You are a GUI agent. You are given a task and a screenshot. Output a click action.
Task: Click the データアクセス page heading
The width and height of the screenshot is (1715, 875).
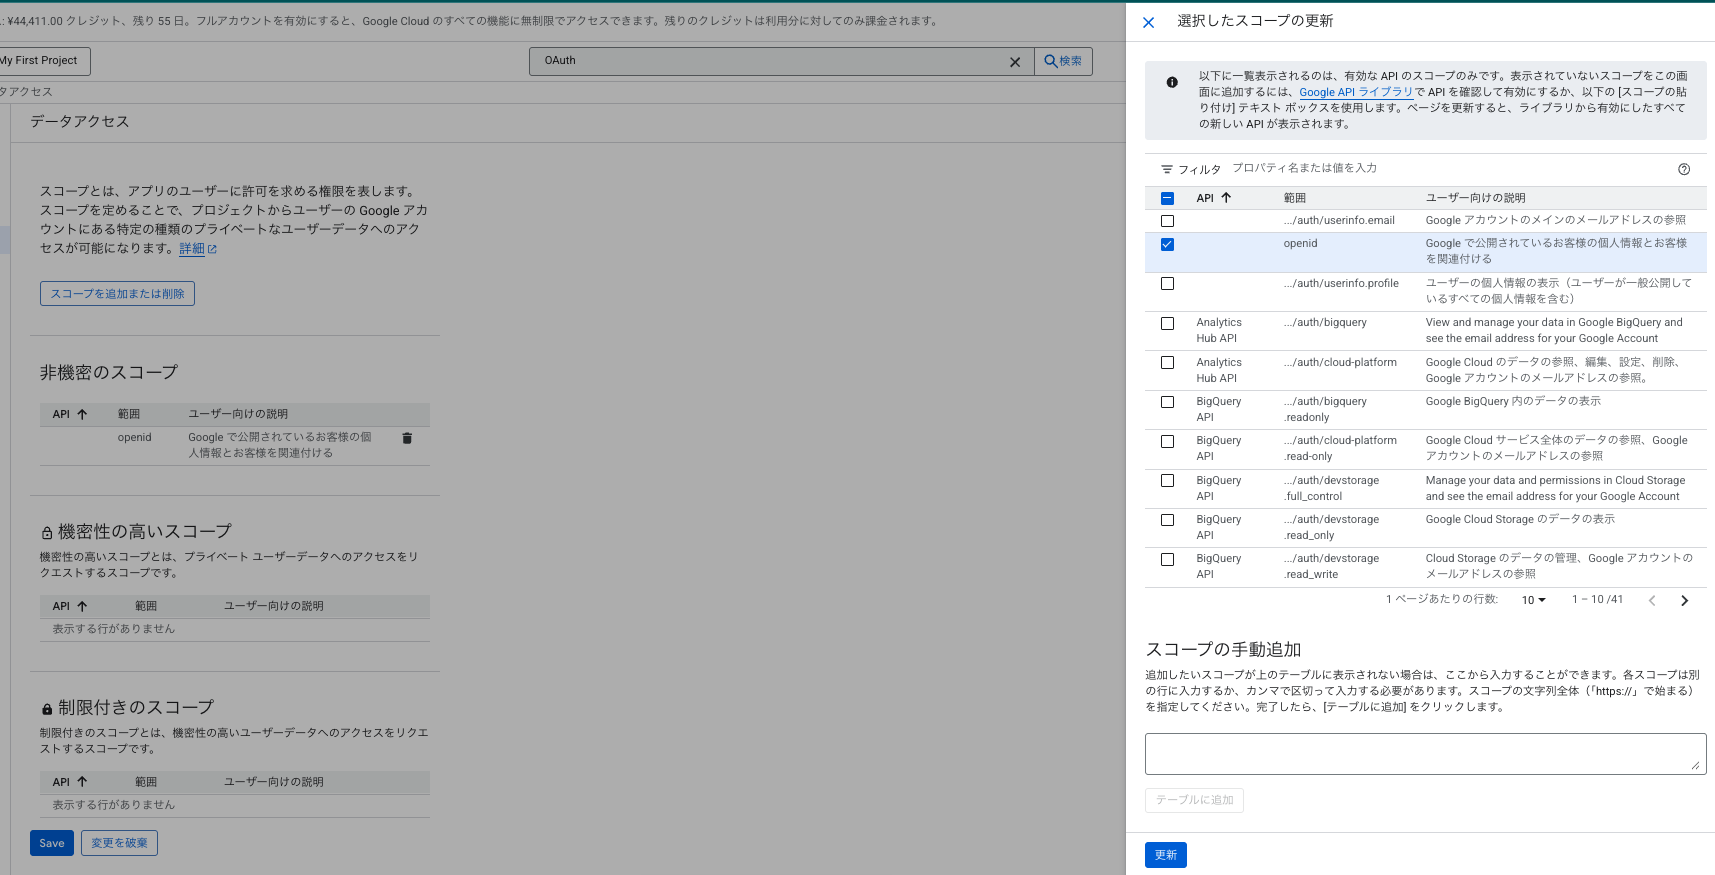[x=80, y=121]
